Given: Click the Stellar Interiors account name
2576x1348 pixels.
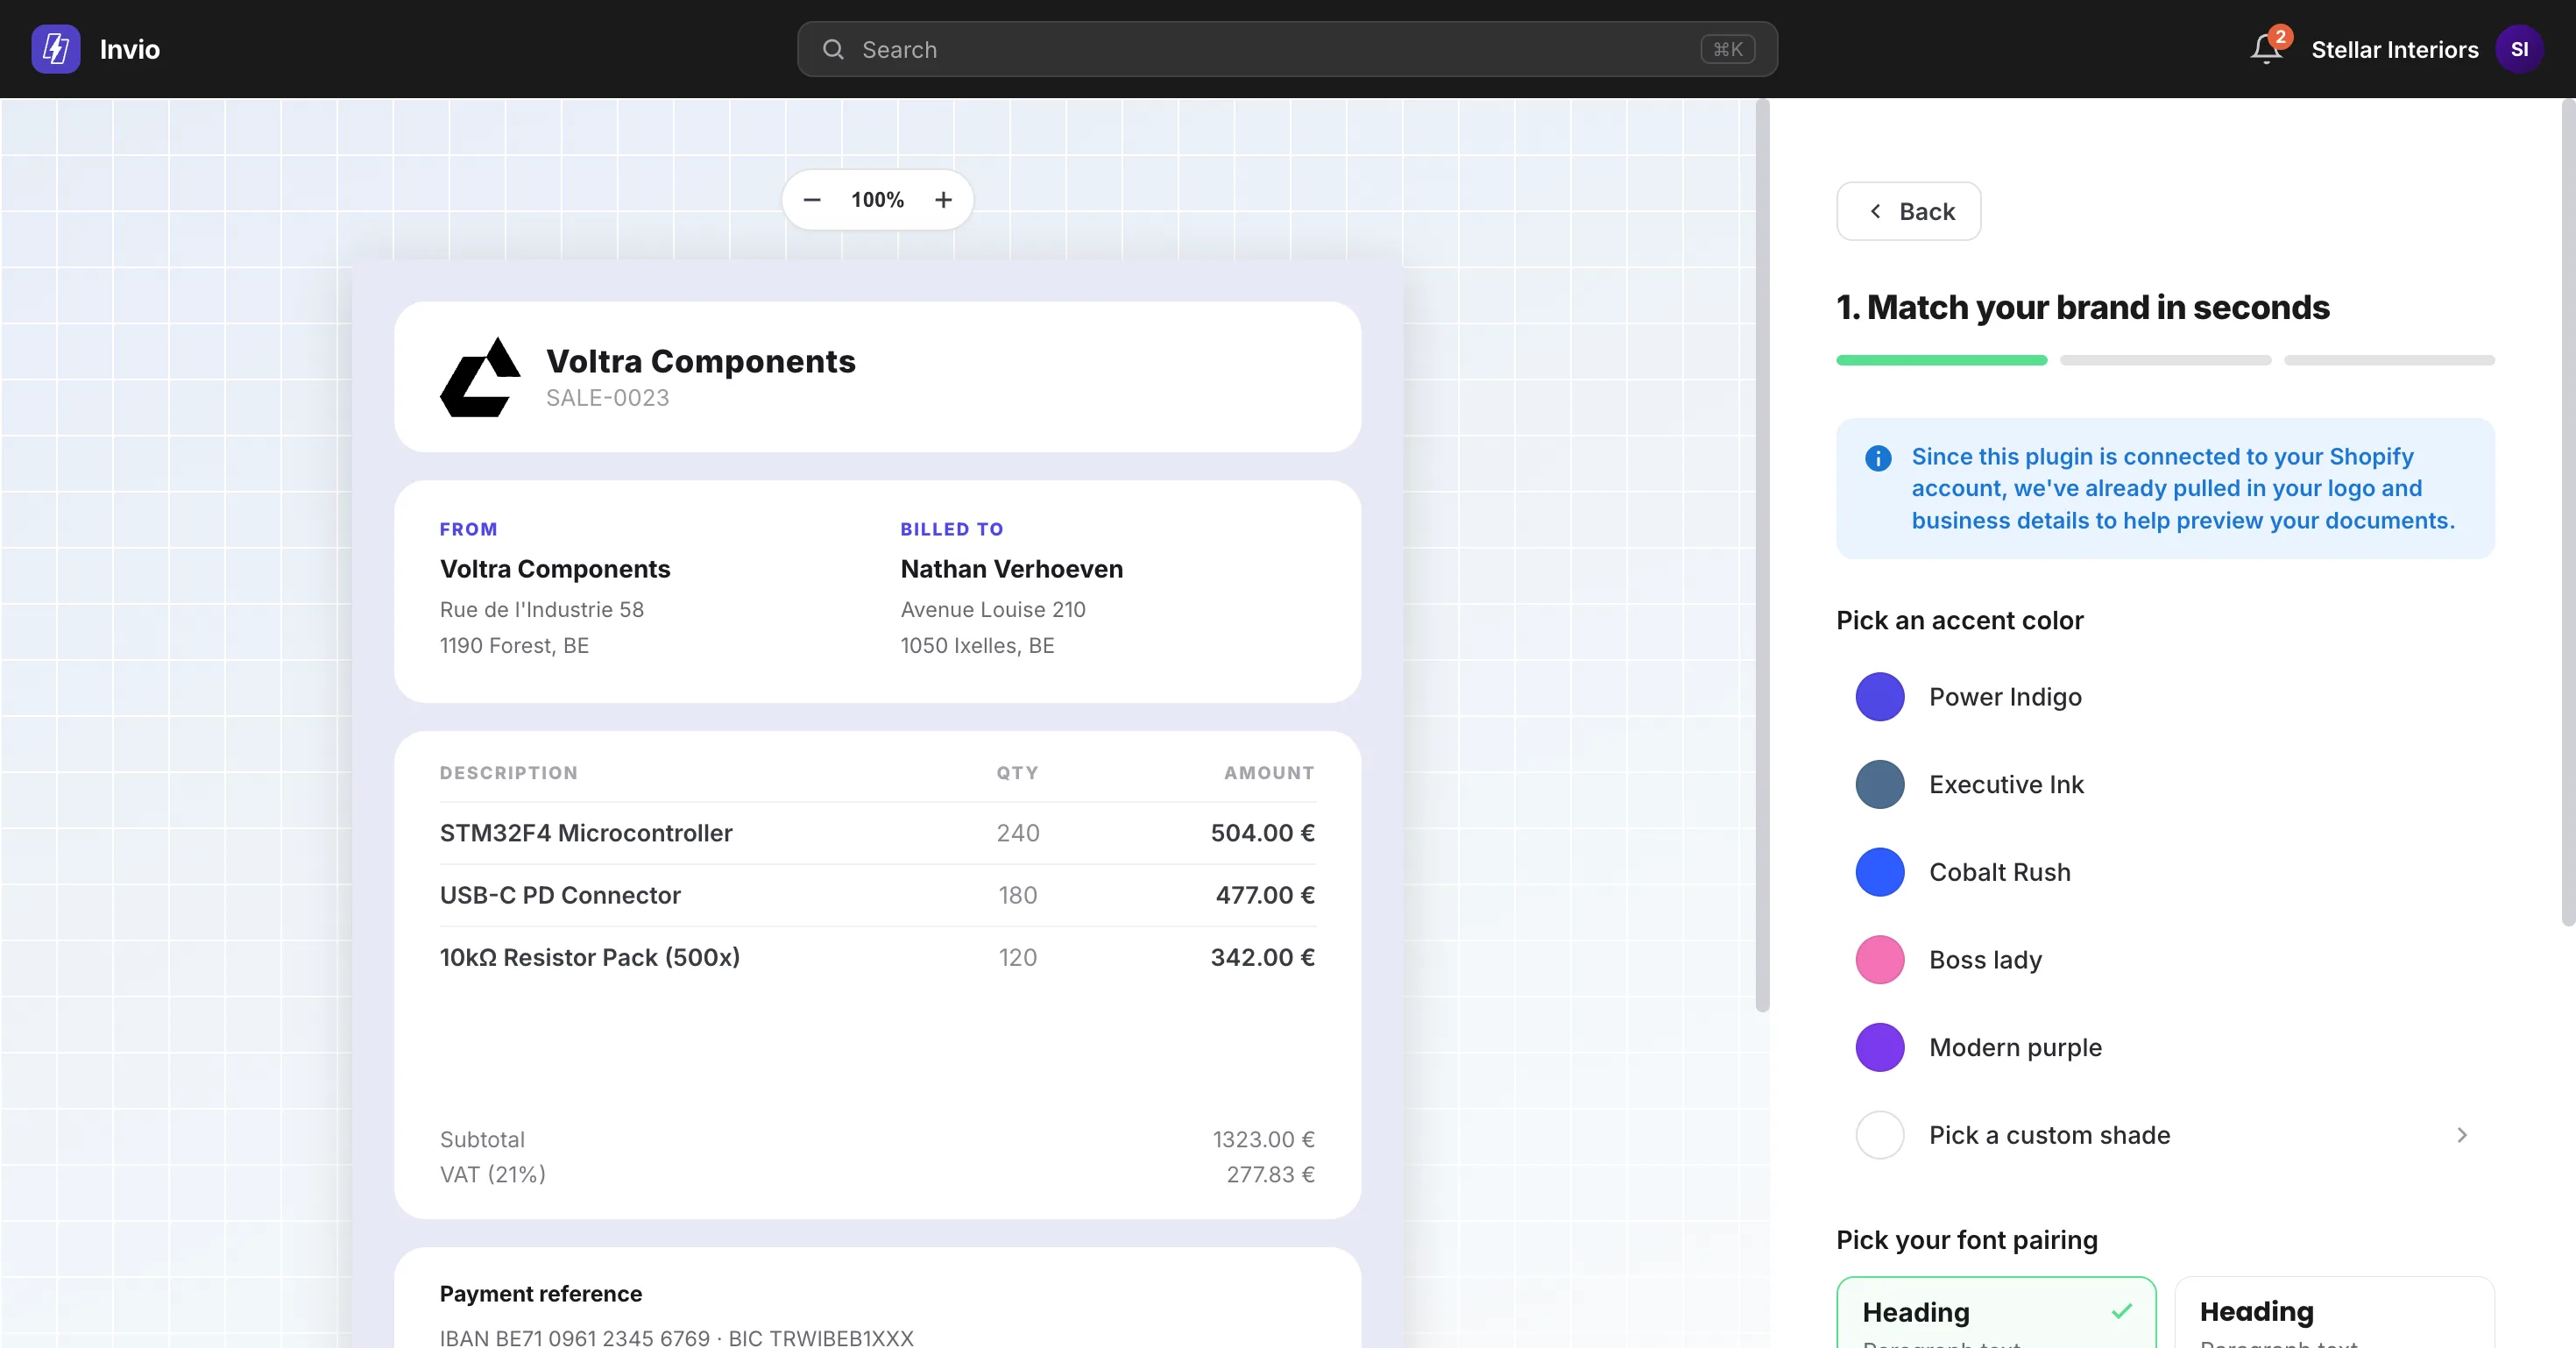Looking at the screenshot, I should click(x=2395, y=50).
